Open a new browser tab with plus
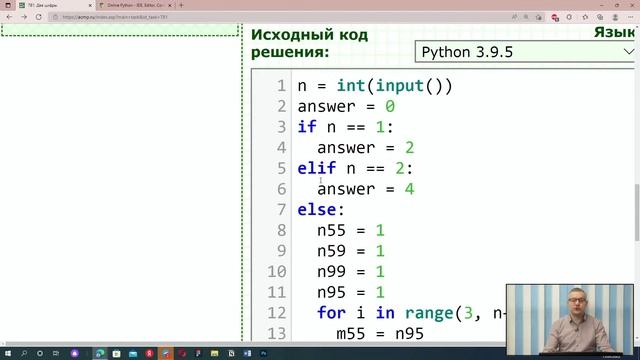Viewport: 640px width, 360px height. pyautogui.click(x=181, y=5)
